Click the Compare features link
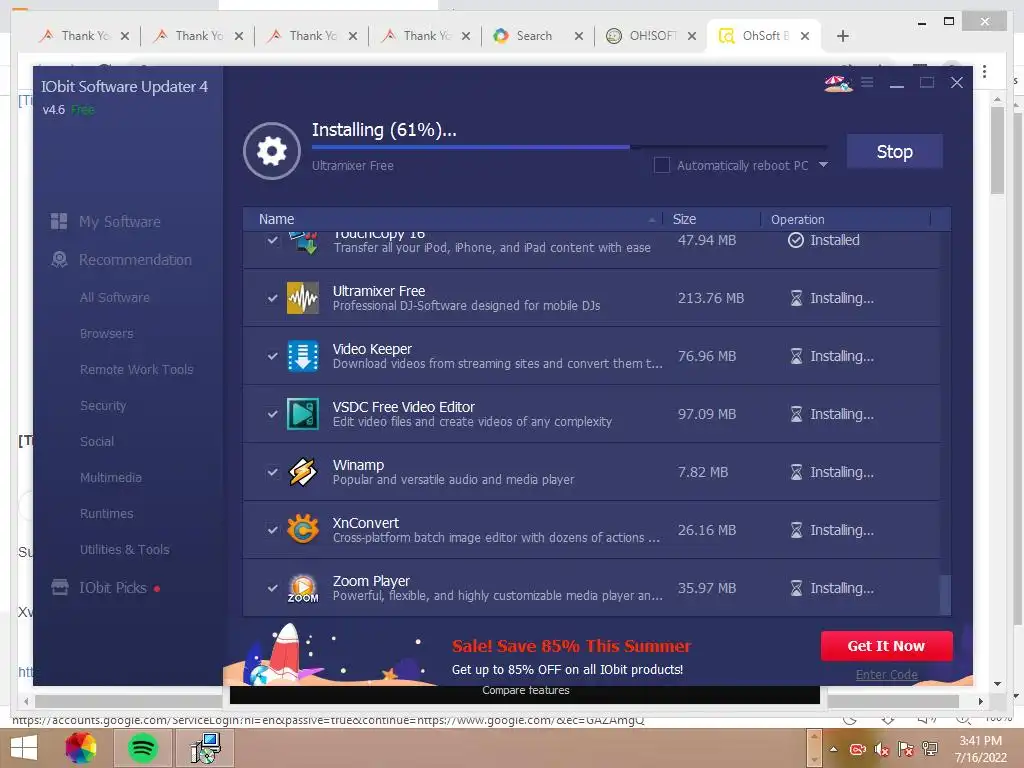 [x=526, y=690]
